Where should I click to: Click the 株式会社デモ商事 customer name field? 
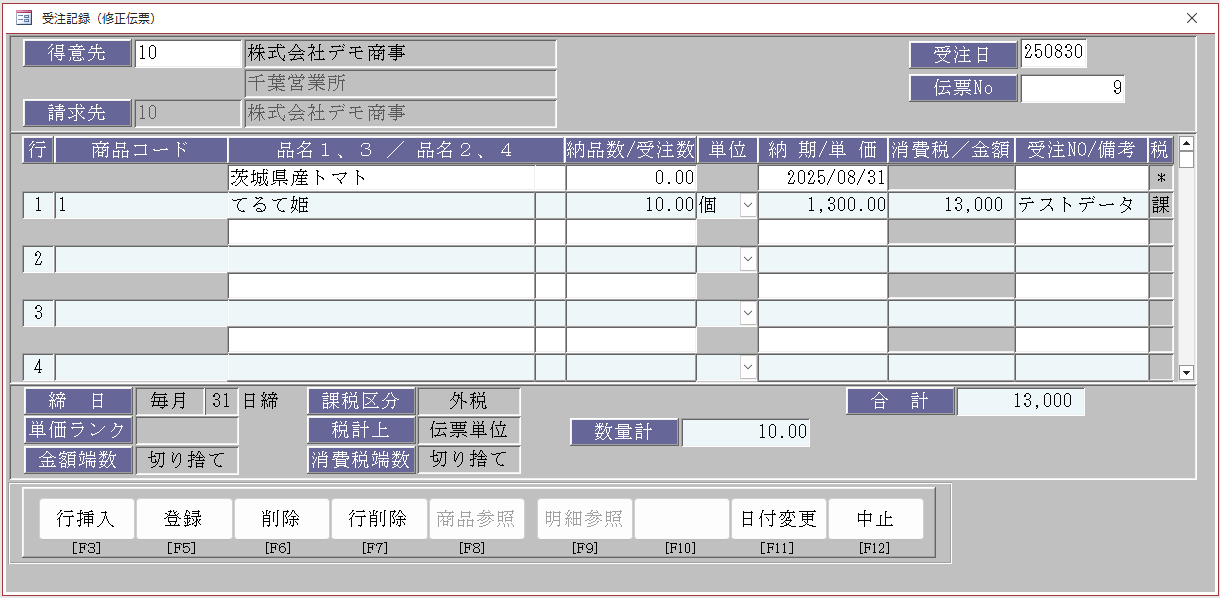tap(400, 54)
